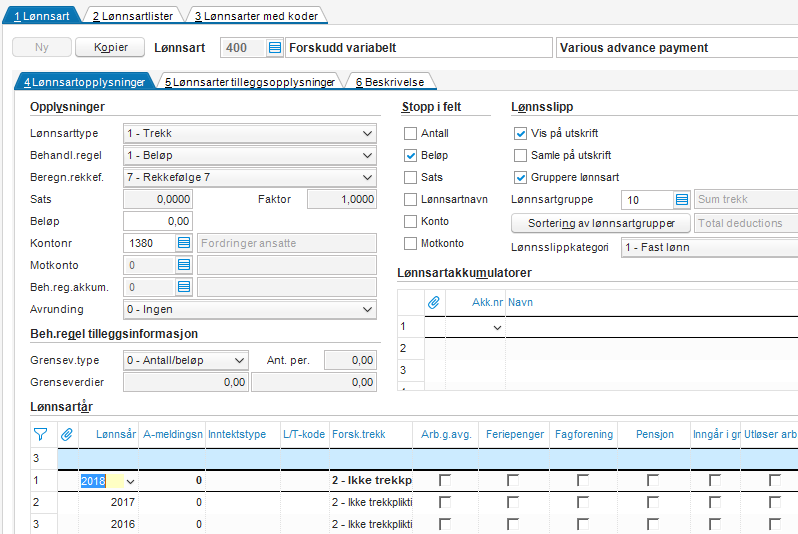The width and height of the screenshot is (798, 534).
Task: Open Lønnsarter med koder tab
Action: 256,16
